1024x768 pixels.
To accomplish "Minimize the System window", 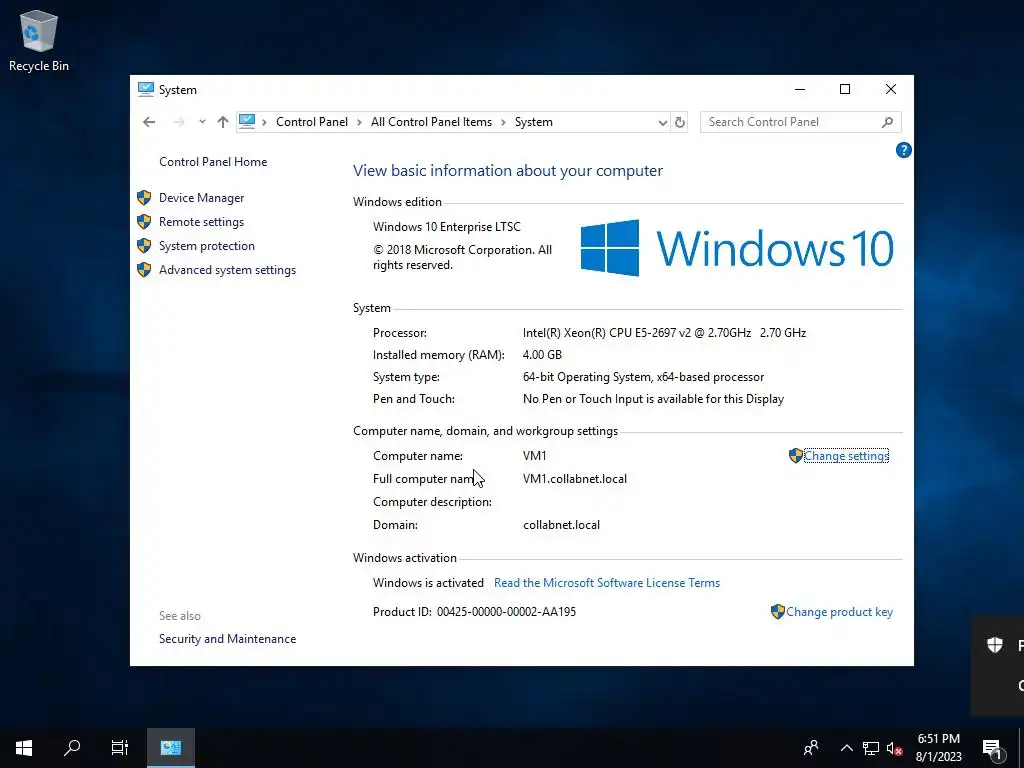I will pyautogui.click(x=800, y=89).
